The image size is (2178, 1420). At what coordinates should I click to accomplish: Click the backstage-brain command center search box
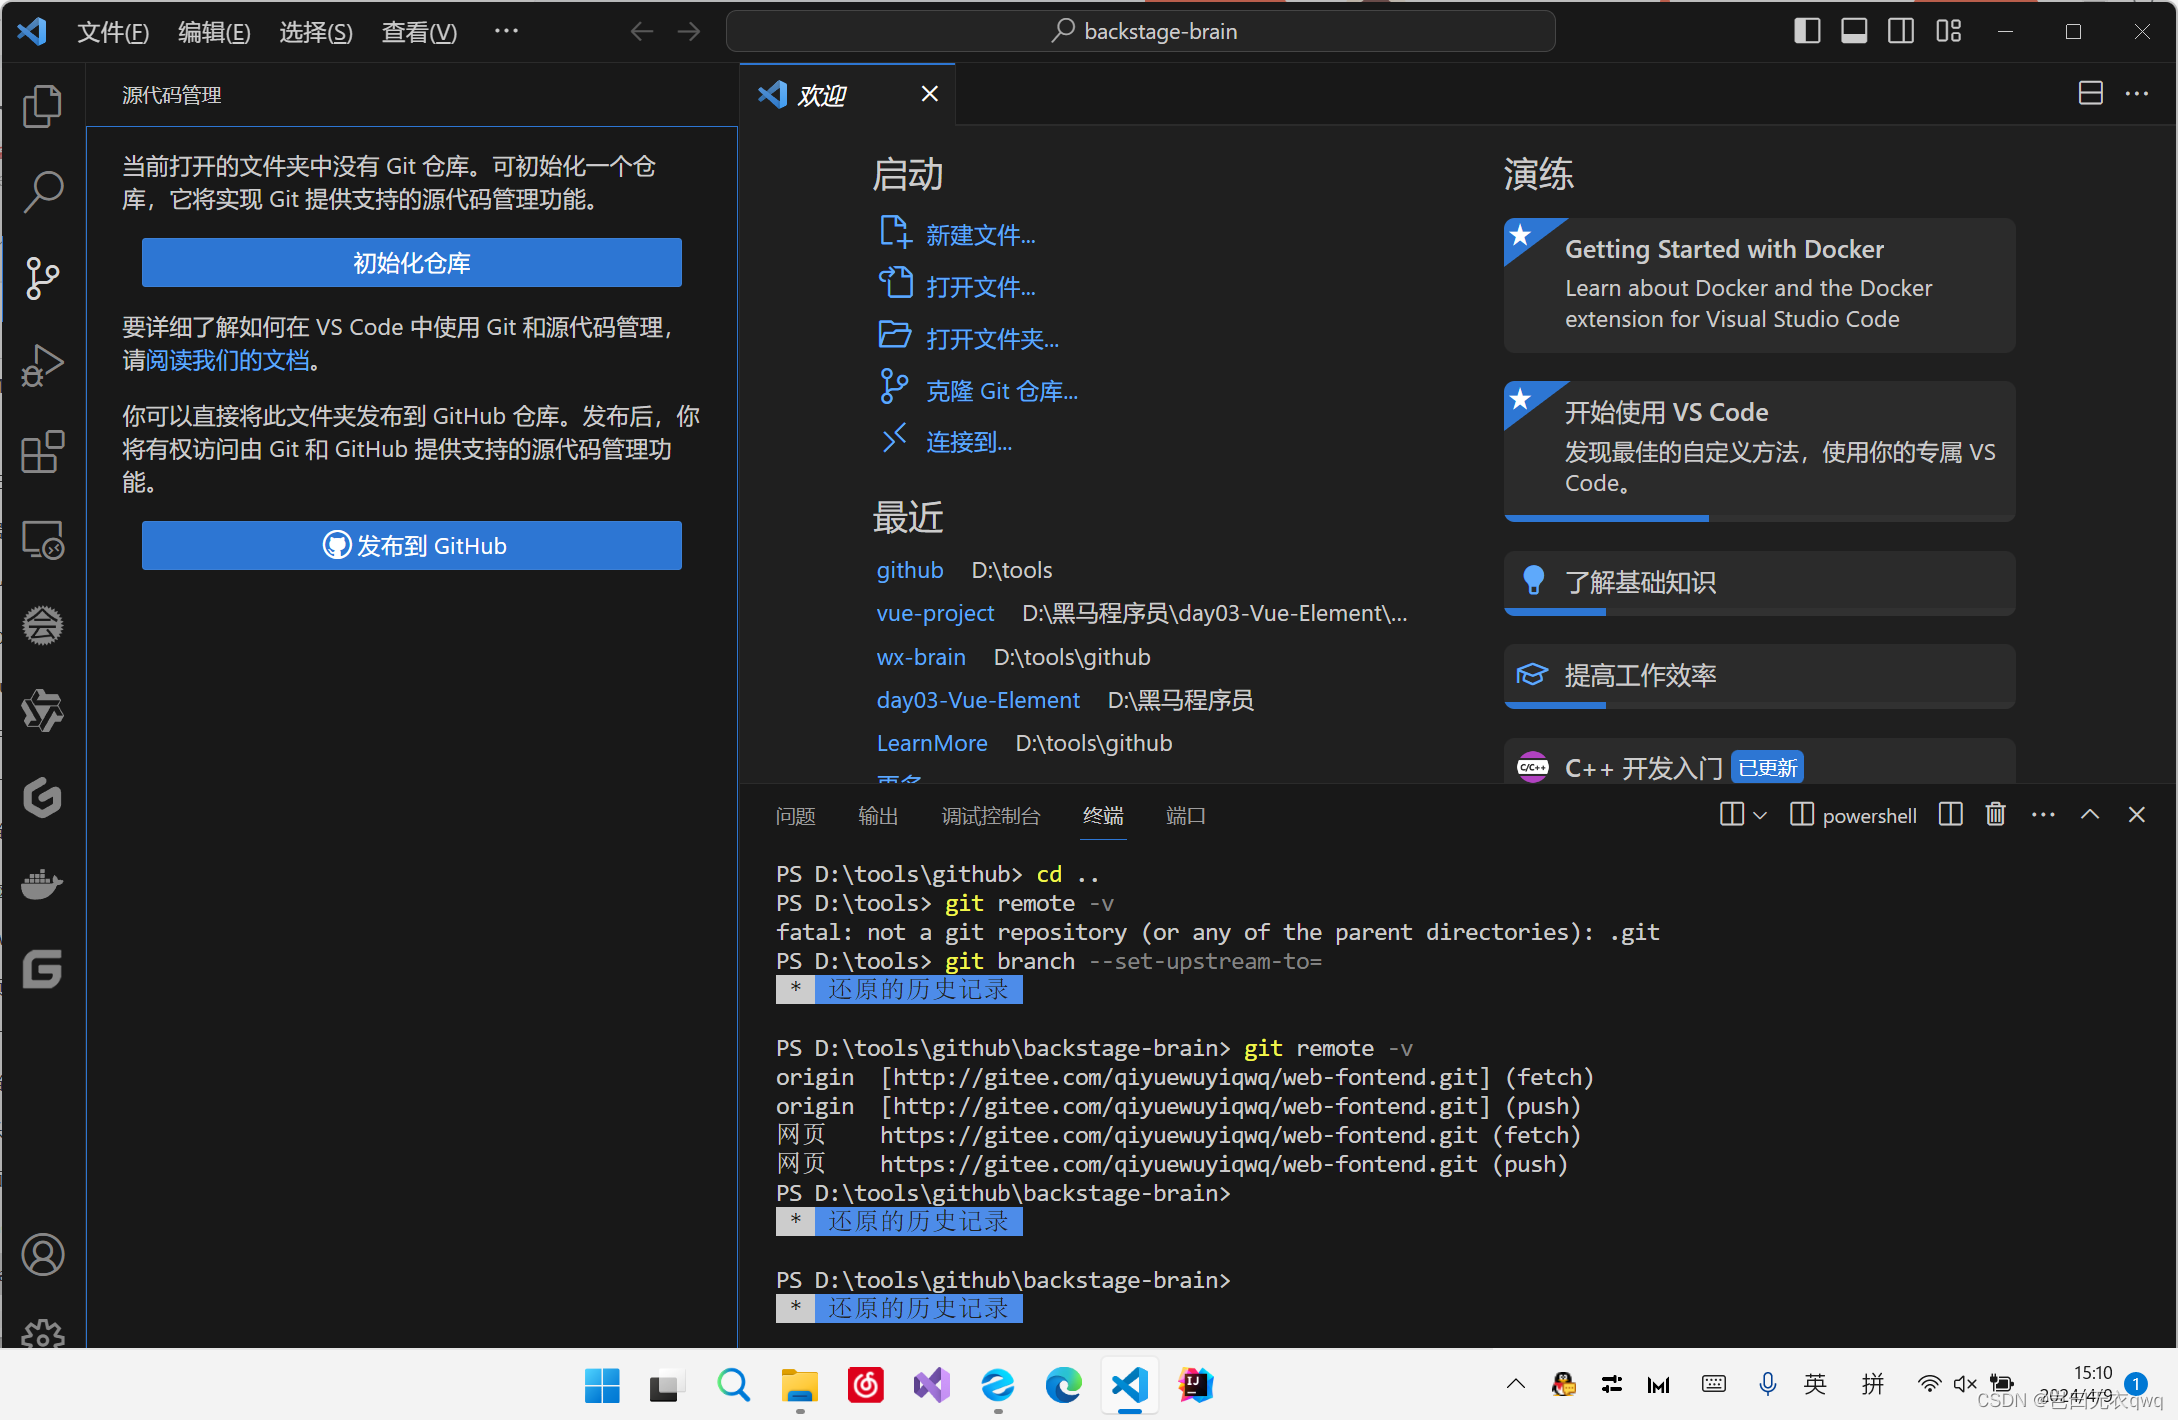pyautogui.click(x=1140, y=31)
